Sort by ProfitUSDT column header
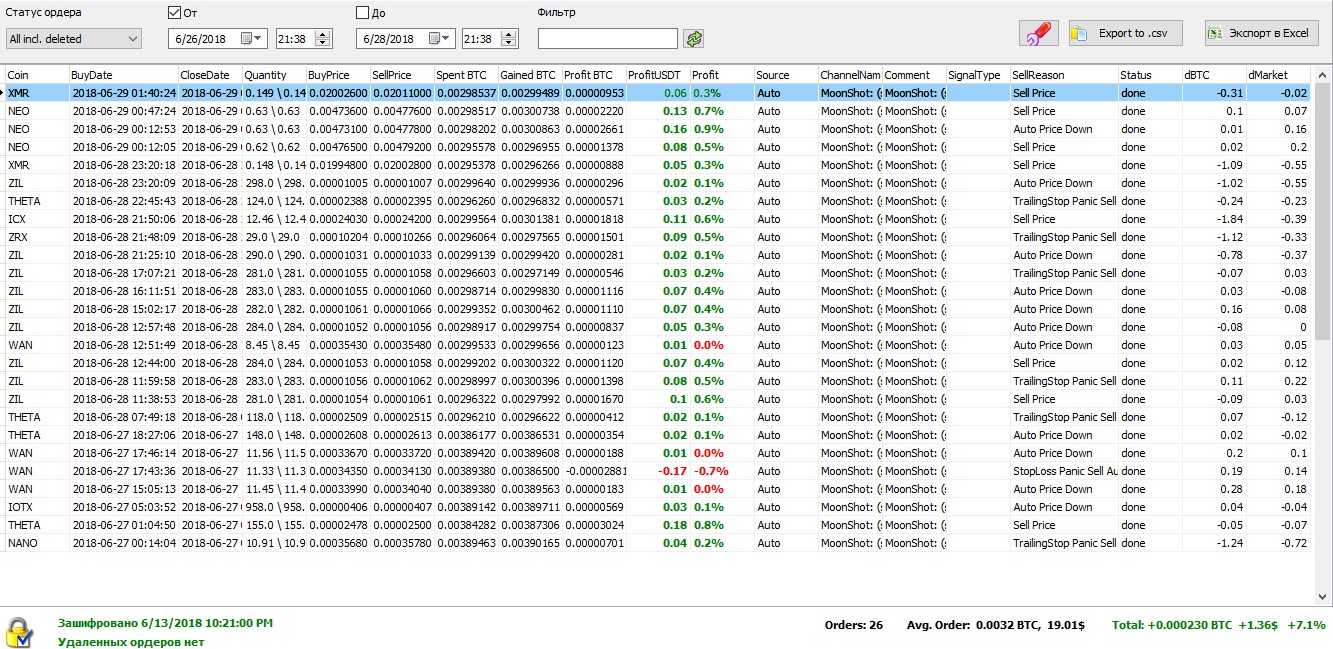 [x=656, y=75]
